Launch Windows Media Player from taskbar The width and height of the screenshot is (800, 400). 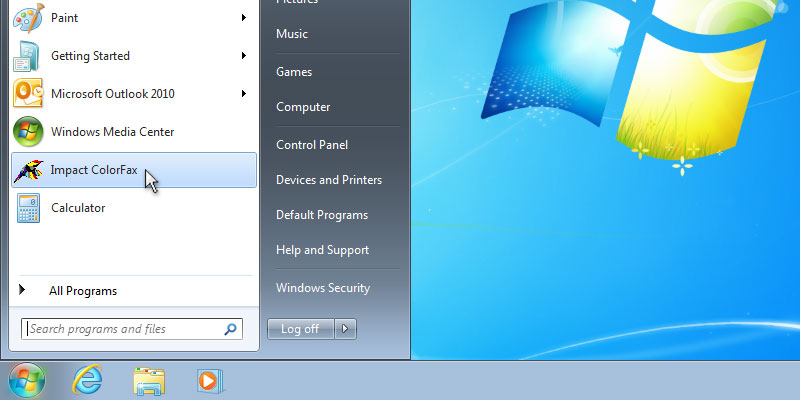[209, 380]
